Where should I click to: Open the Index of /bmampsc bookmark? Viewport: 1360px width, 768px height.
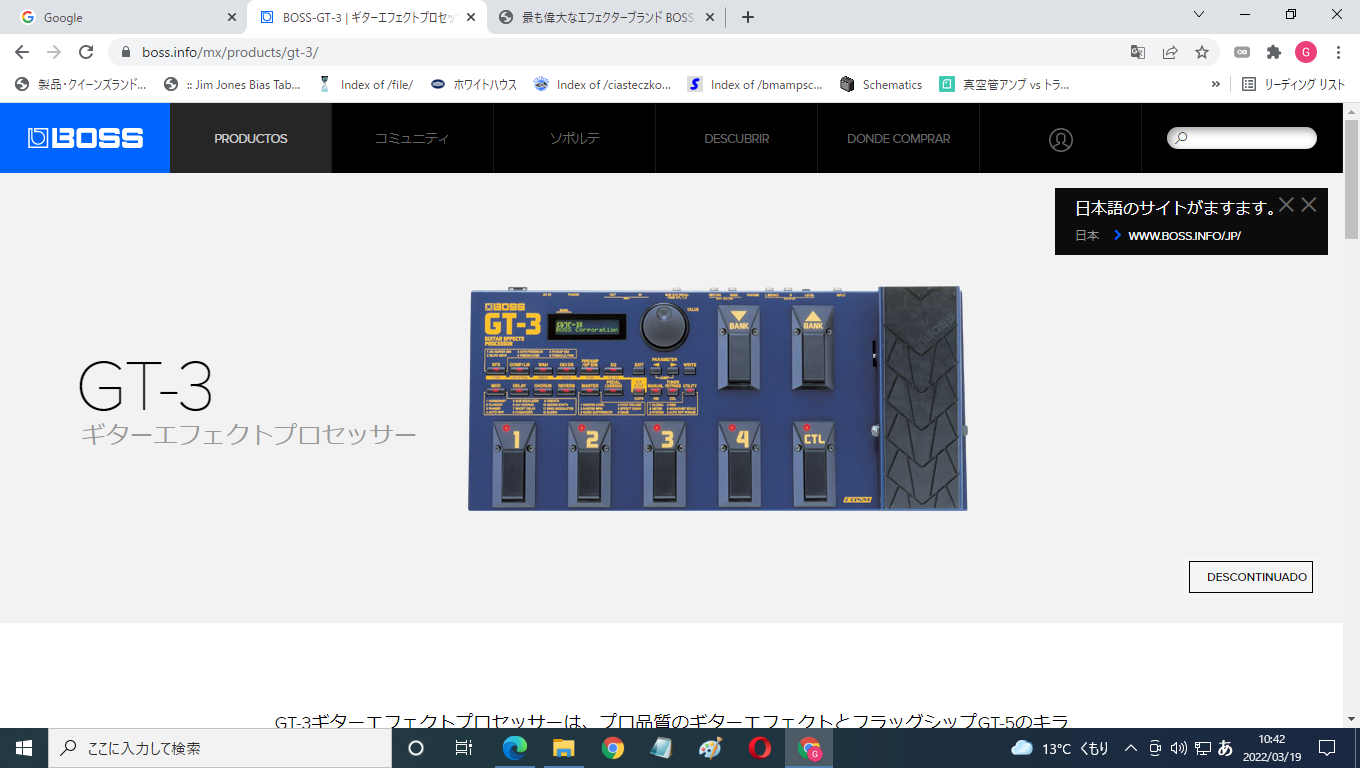pyautogui.click(x=756, y=85)
